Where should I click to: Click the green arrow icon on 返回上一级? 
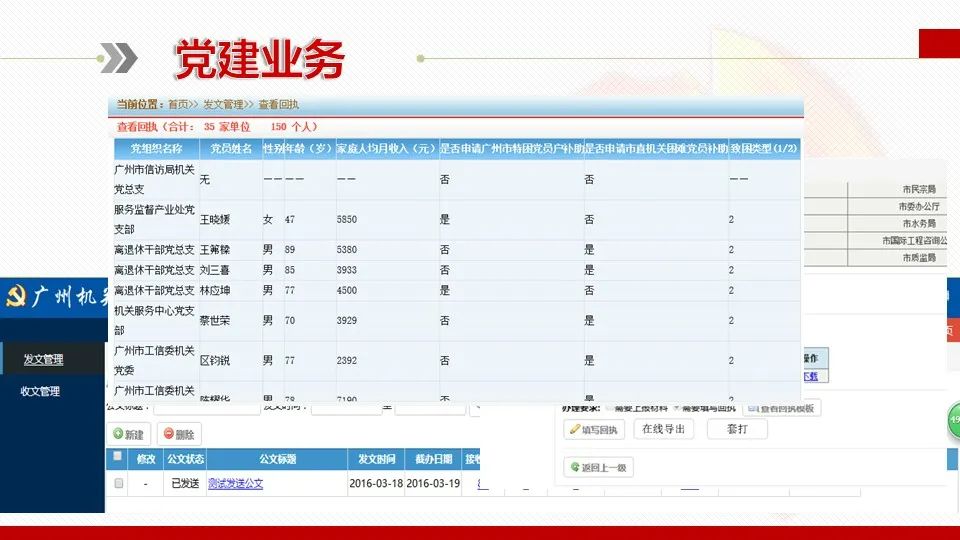tap(574, 467)
